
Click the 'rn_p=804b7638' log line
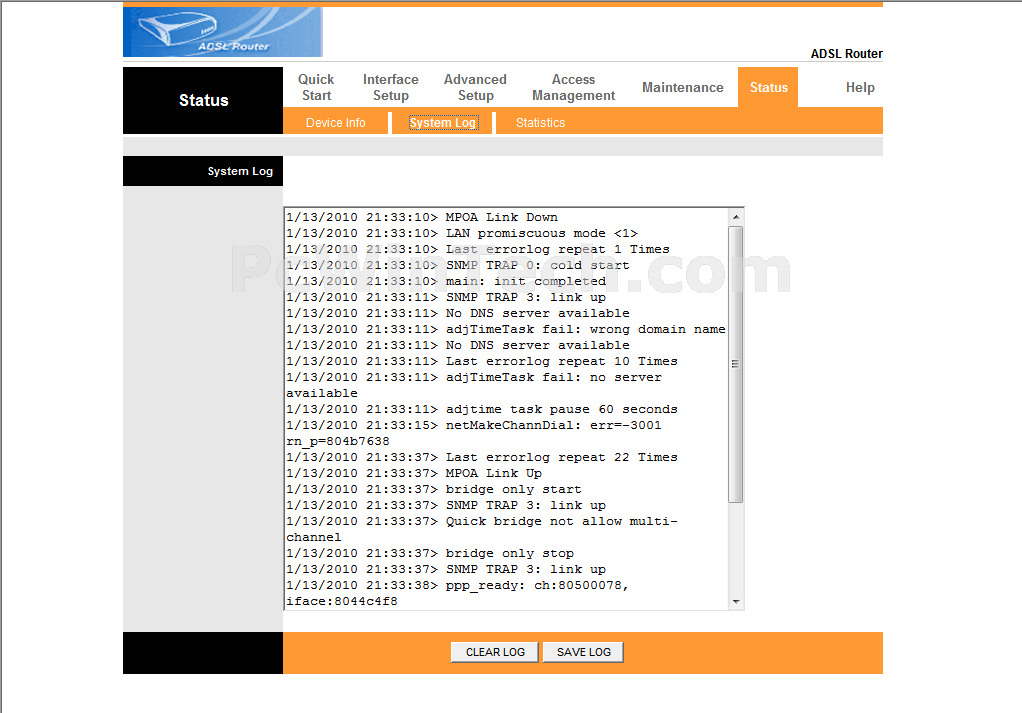coord(338,441)
